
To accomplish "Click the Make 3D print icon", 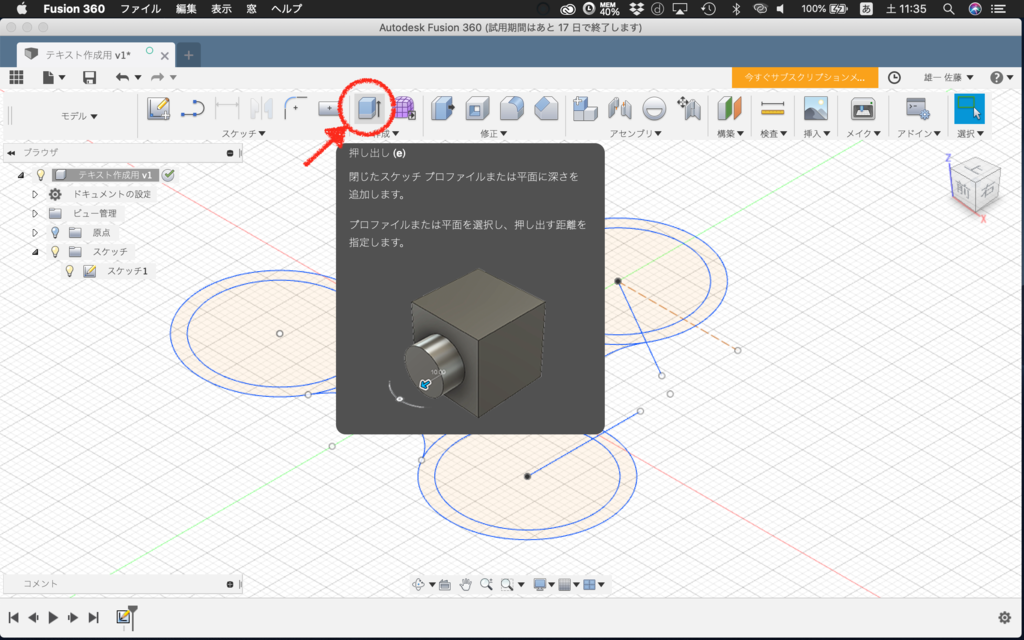I will [863, 108].
